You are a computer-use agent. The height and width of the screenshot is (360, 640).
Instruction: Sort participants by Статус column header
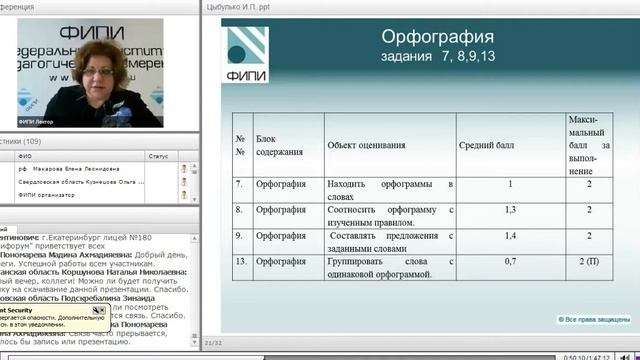coord(161,156)
